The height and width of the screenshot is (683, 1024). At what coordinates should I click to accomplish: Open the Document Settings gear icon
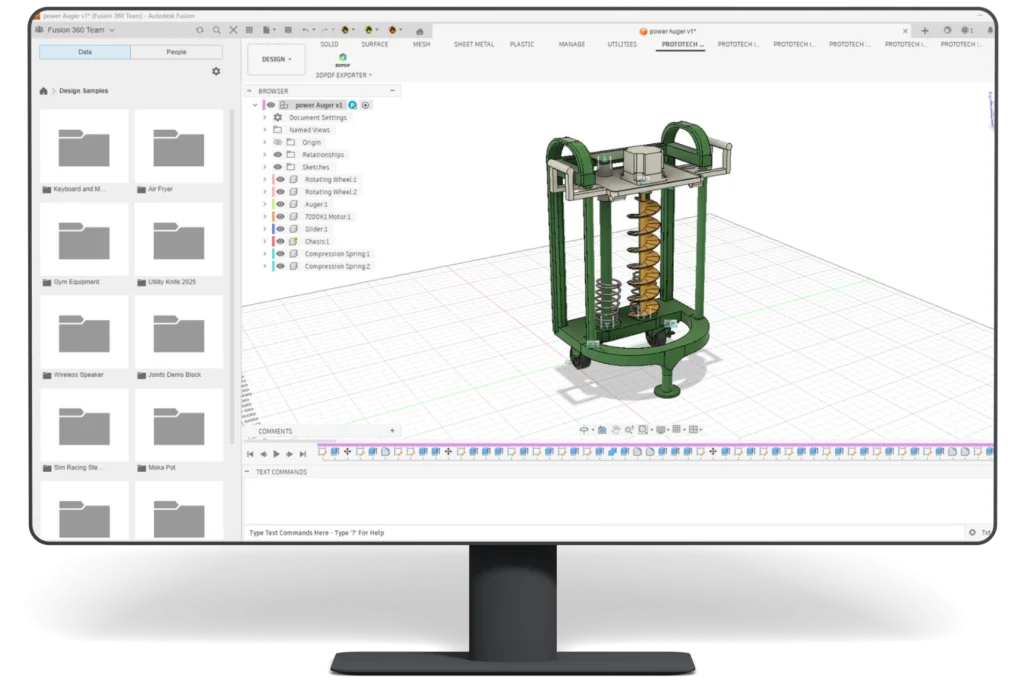click(276, 118)
